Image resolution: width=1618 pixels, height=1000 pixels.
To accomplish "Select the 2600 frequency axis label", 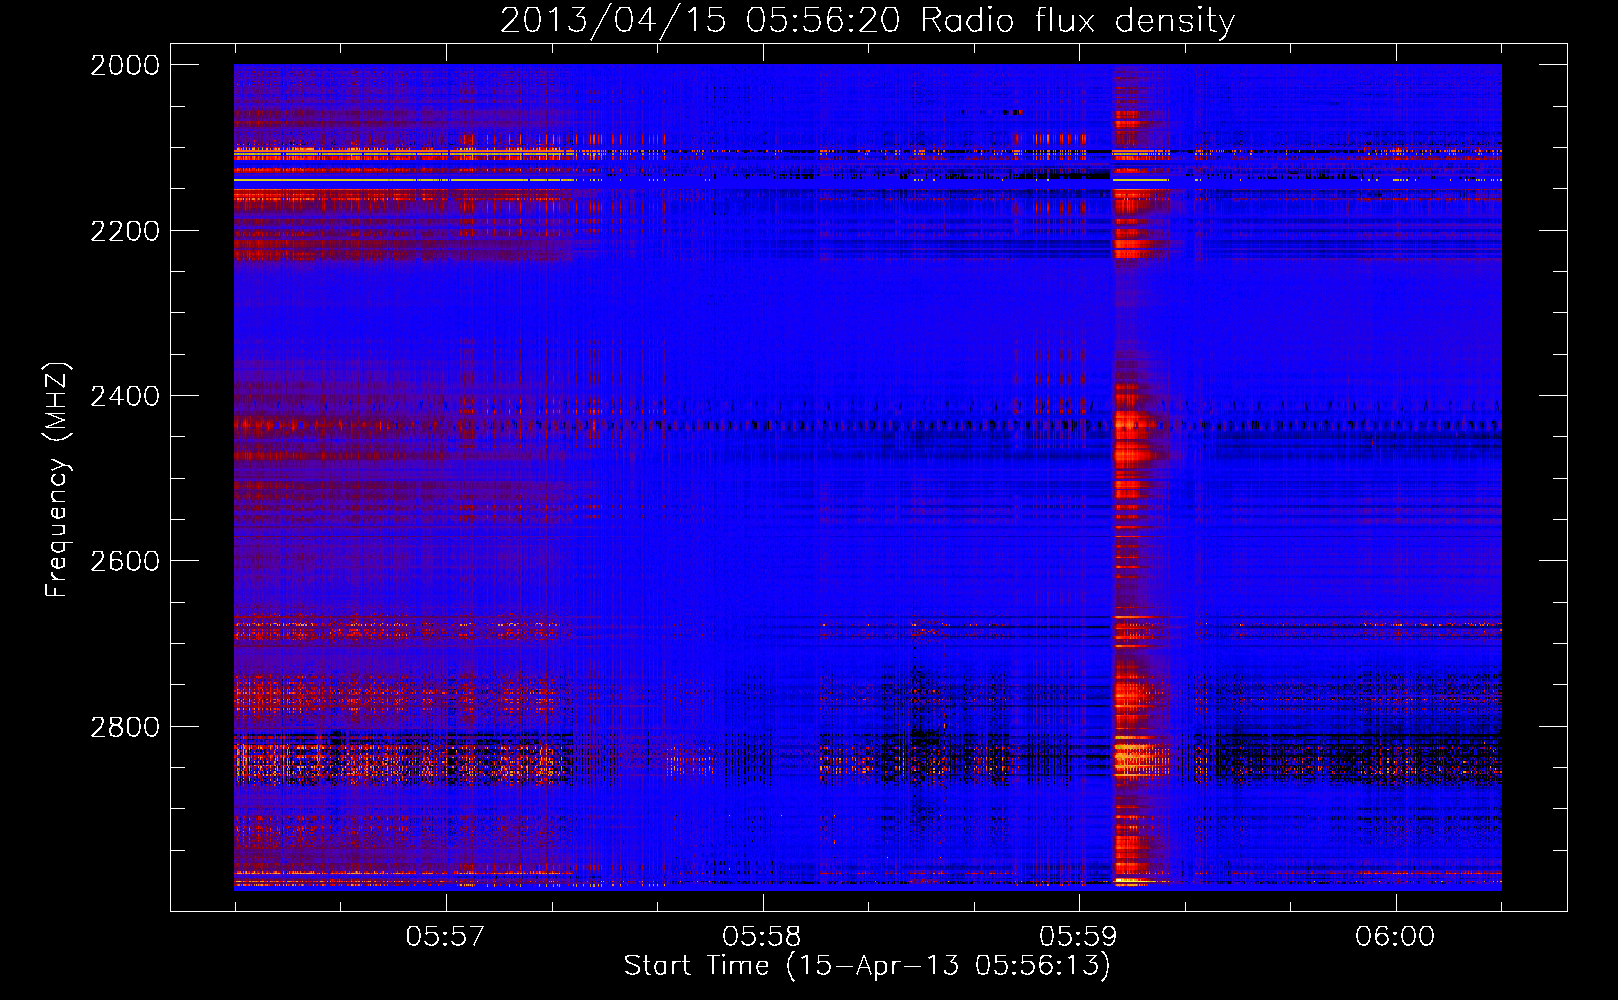I will [125, 561].
